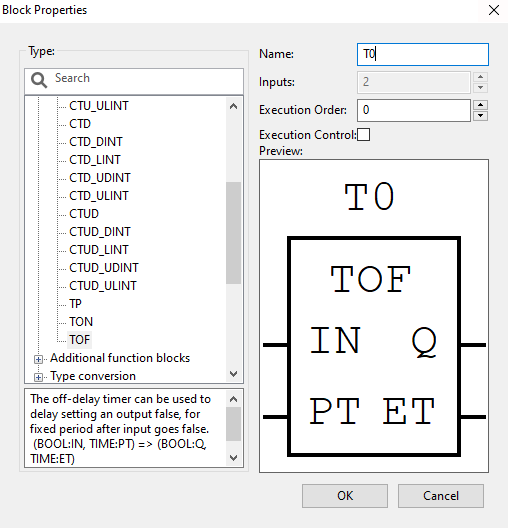Click the Inputs up arrow
The image size is (508, 528).
point(480,77)
